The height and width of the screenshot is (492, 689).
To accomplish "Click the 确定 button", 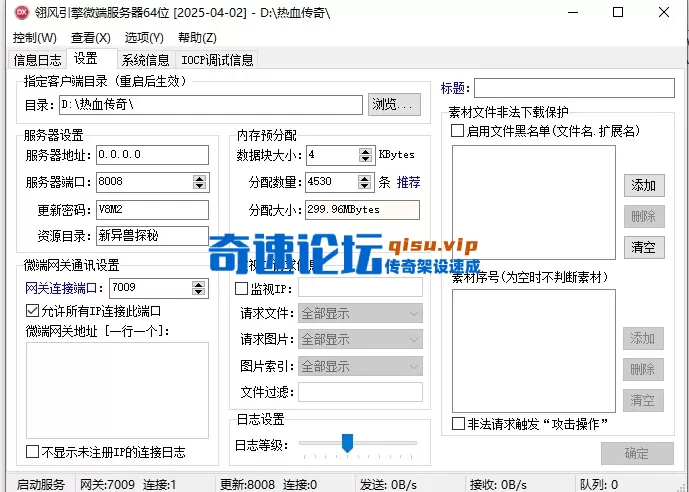I will click(637, 453).
